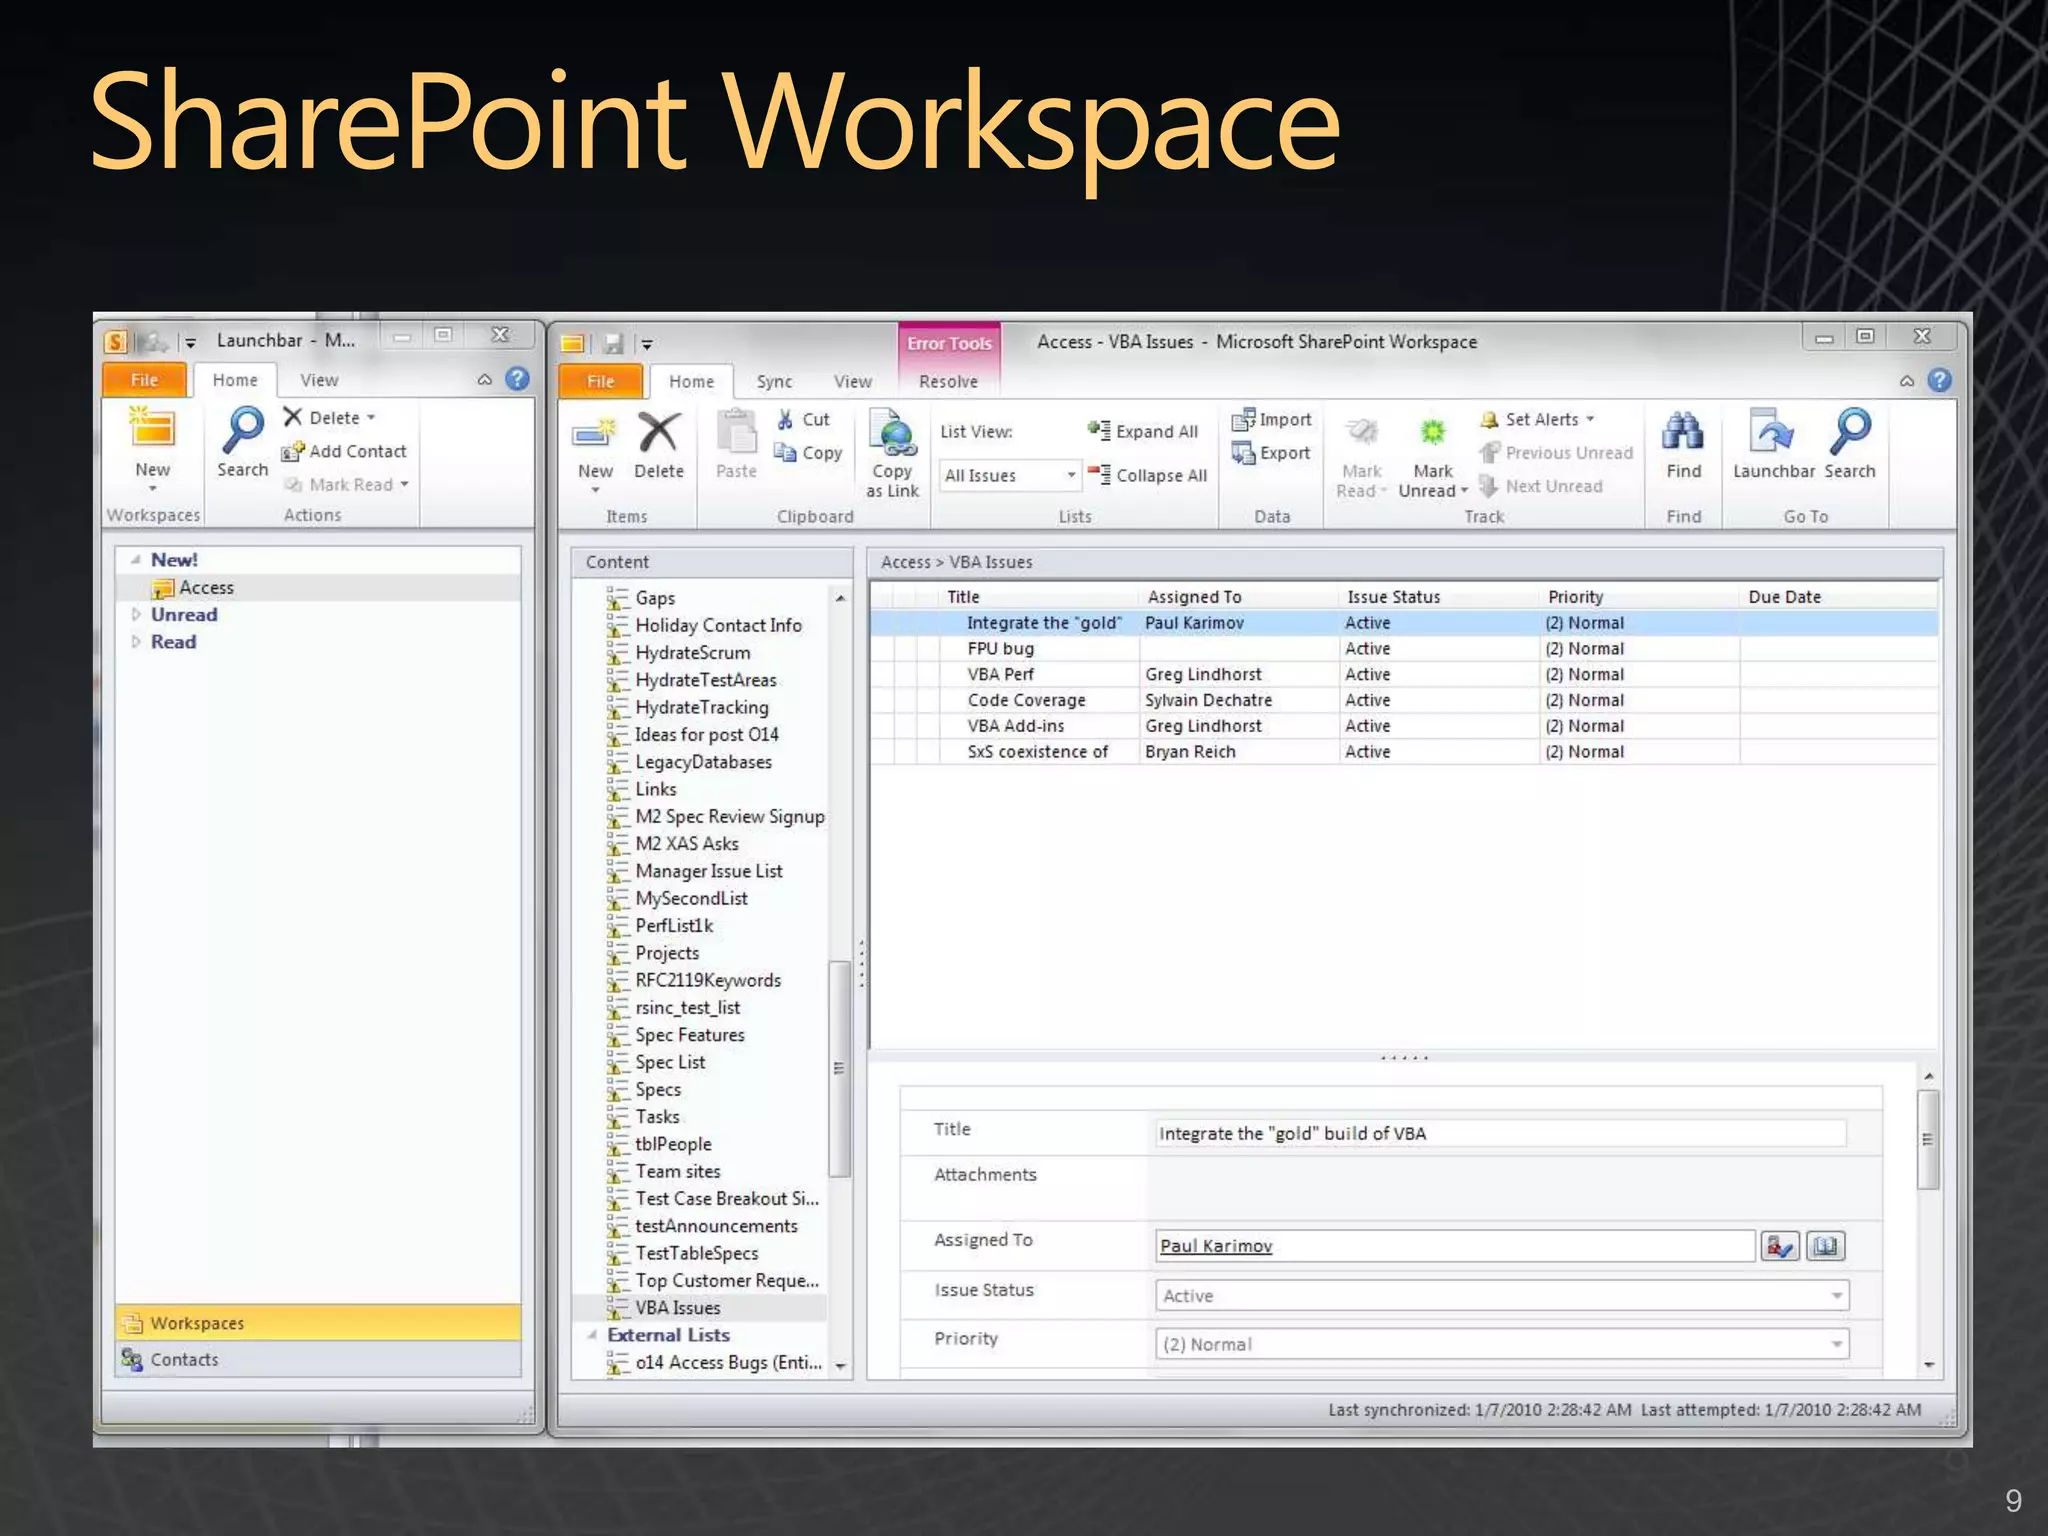Screen dimensions: 2048x1536
Task: Click the Delete X icon in Items group
Action: [659, 432]
